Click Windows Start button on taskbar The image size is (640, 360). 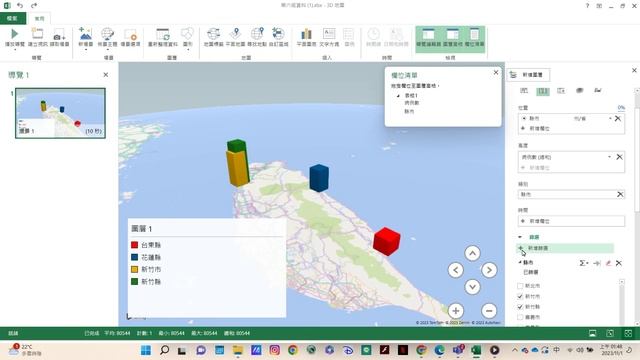pyautogui.click(x=146, y=350)
